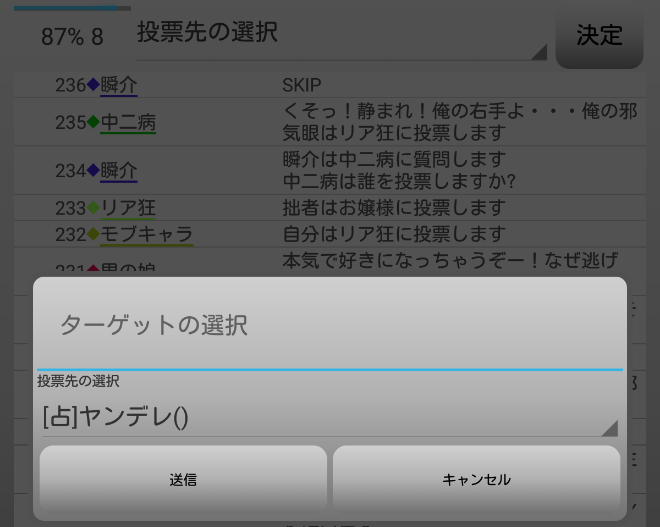Tap the underlined 中二病 player name
This screenshot has height=527, width=660.
[x=128, y=123]
